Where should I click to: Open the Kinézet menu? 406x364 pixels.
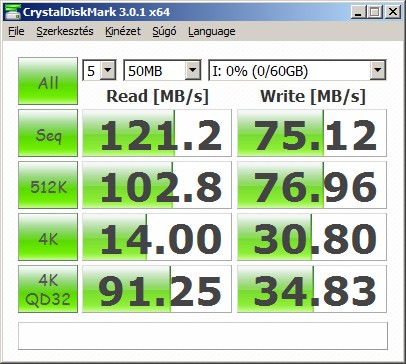point(123,31)
